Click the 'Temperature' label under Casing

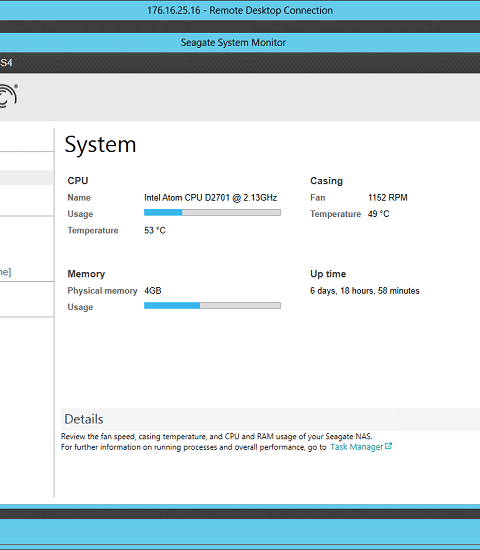pos(335,214)
